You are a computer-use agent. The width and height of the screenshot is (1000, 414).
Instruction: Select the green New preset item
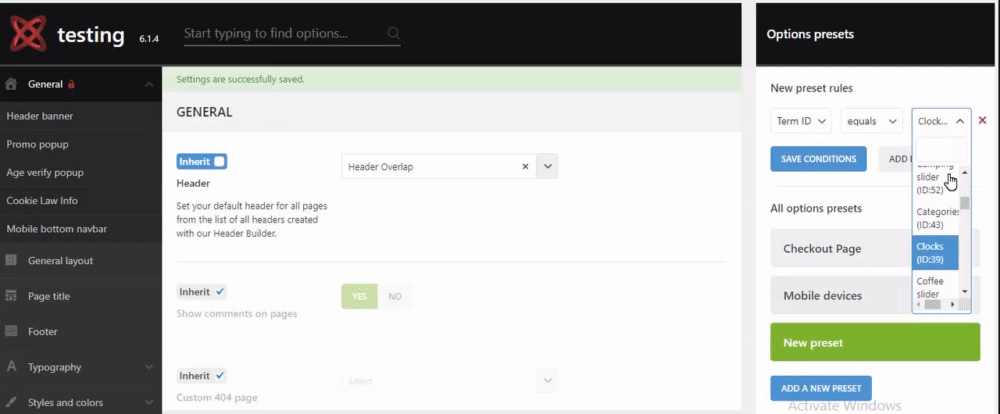(x=875, y=343)
